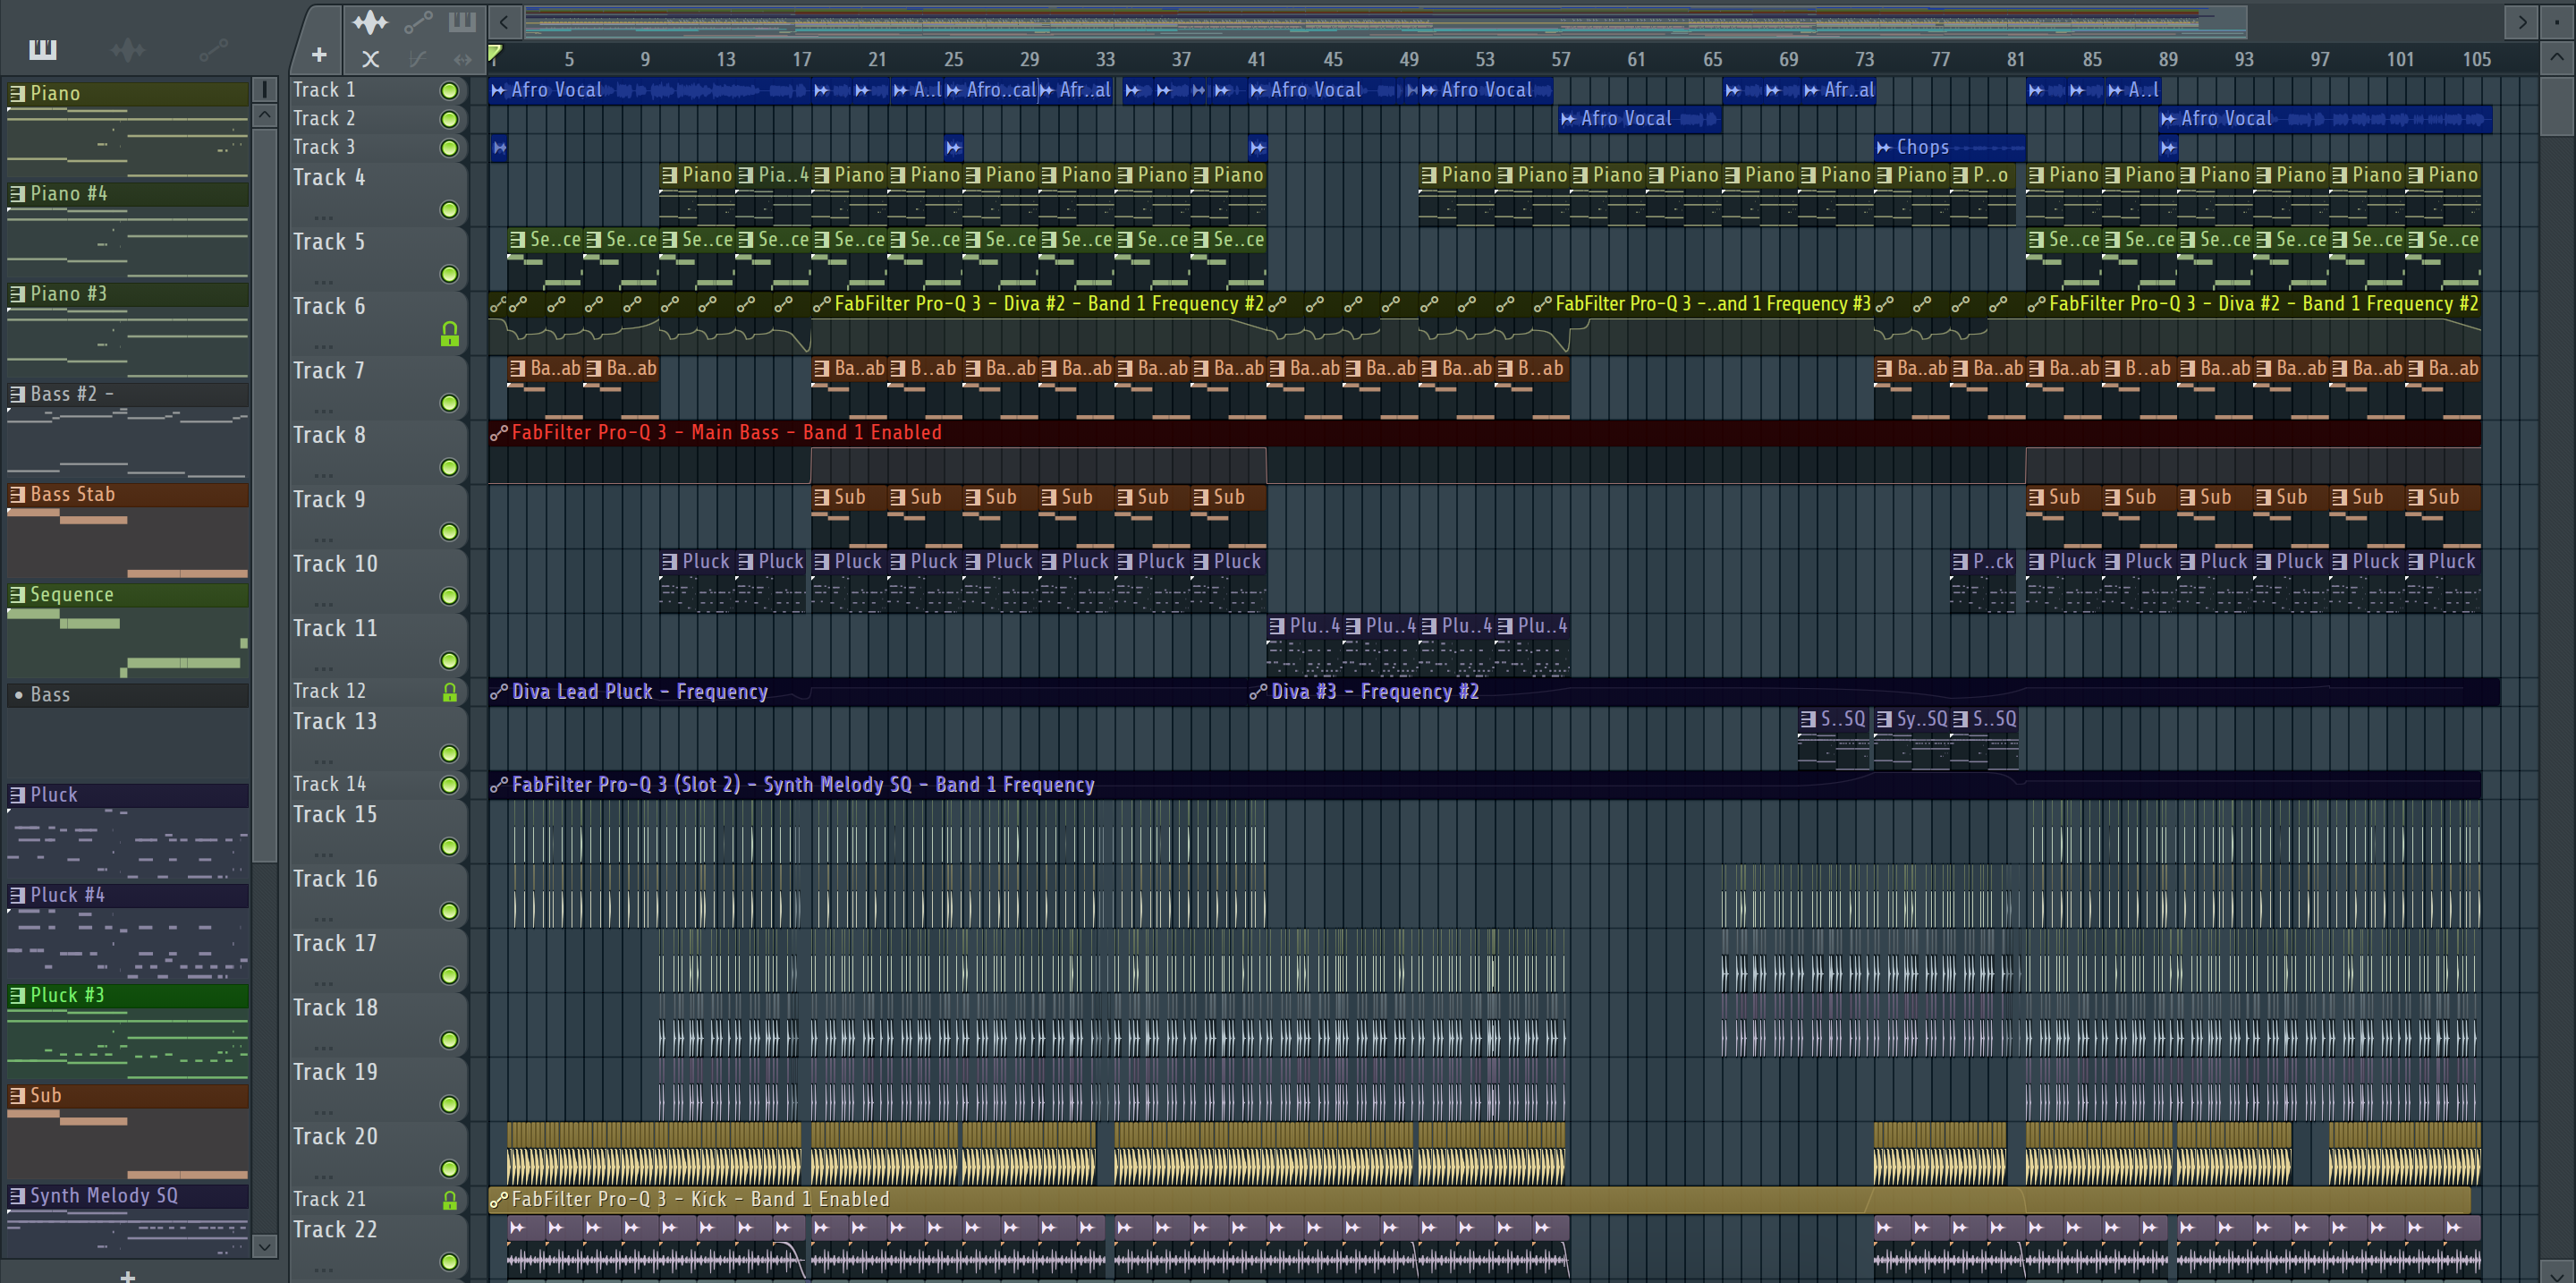The image size is (2576, 1283).
Task: Unlock Track 6 via the padlock icon
Action: pyautogui.click(x=449, y=335)
